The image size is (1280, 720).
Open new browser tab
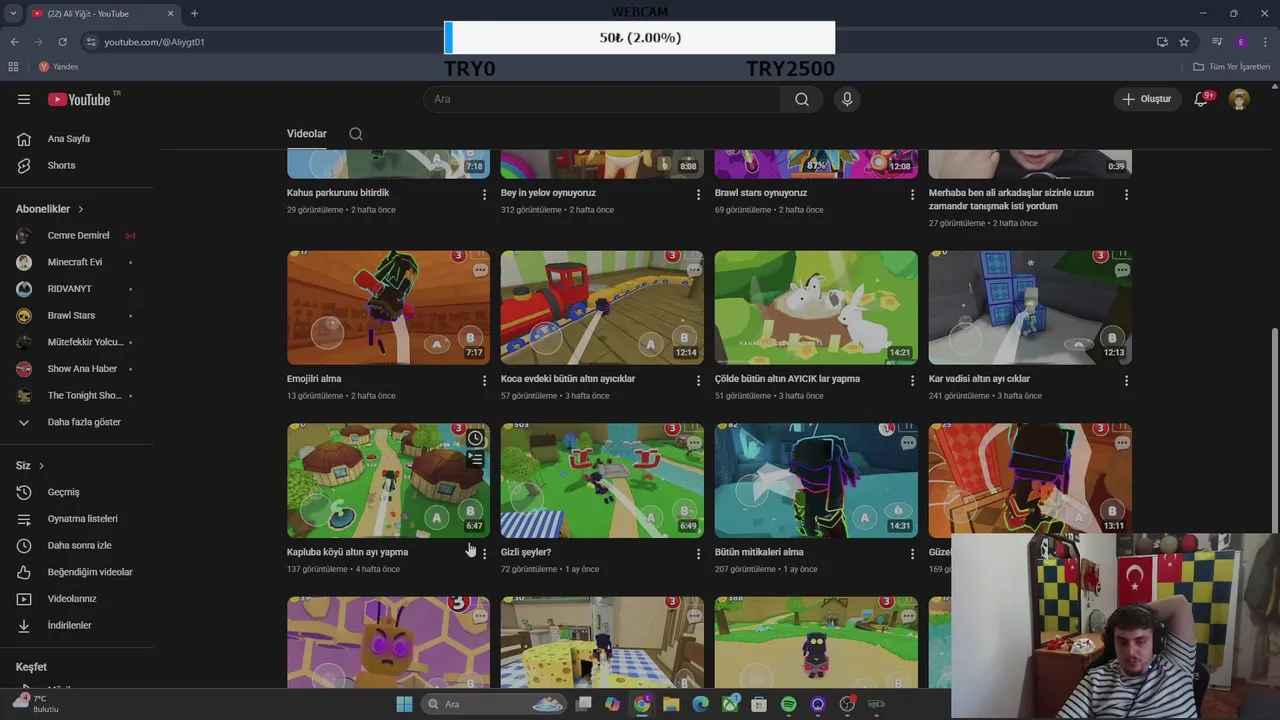click(x=194, y=13)
